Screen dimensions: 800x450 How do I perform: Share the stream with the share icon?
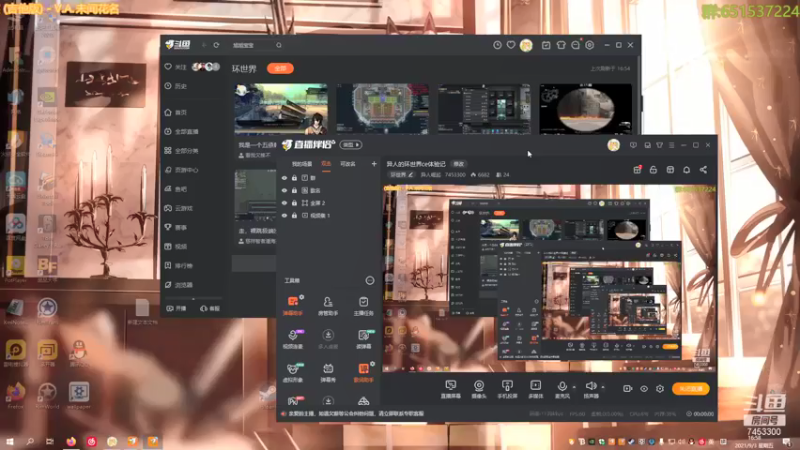pos(704,170)
